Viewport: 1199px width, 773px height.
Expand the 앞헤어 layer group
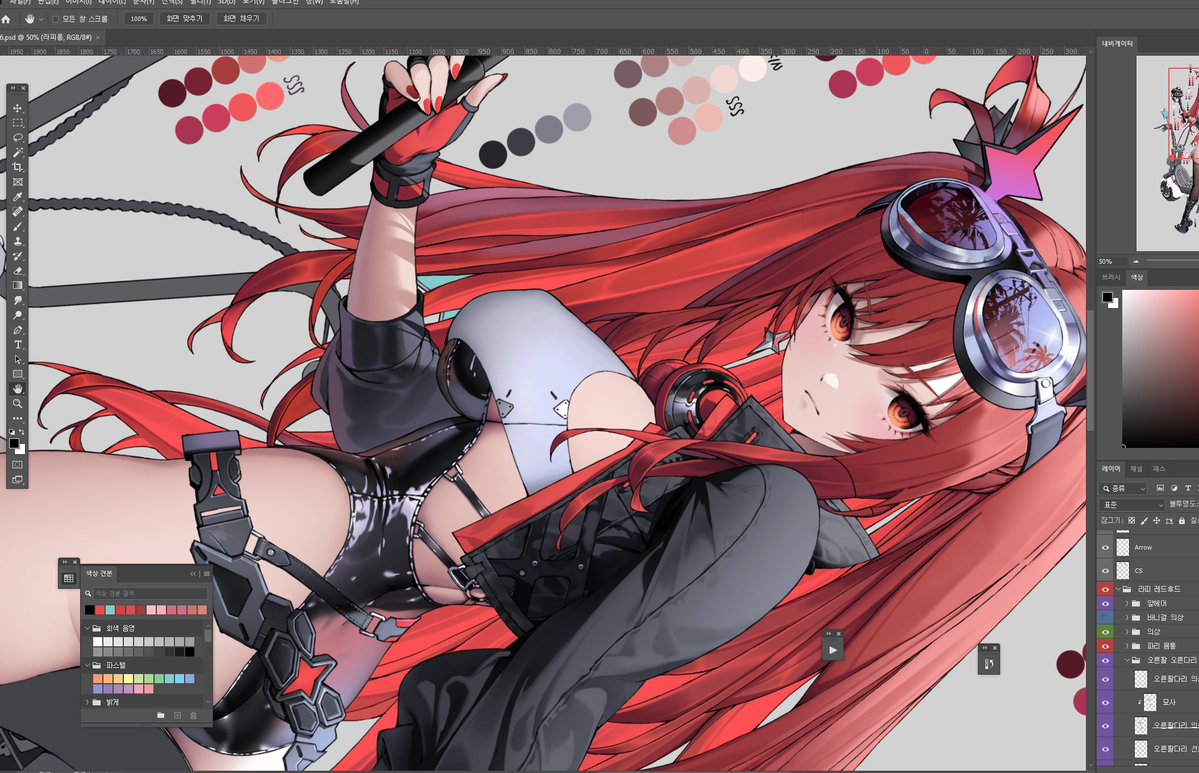(x=1126, y=603)
